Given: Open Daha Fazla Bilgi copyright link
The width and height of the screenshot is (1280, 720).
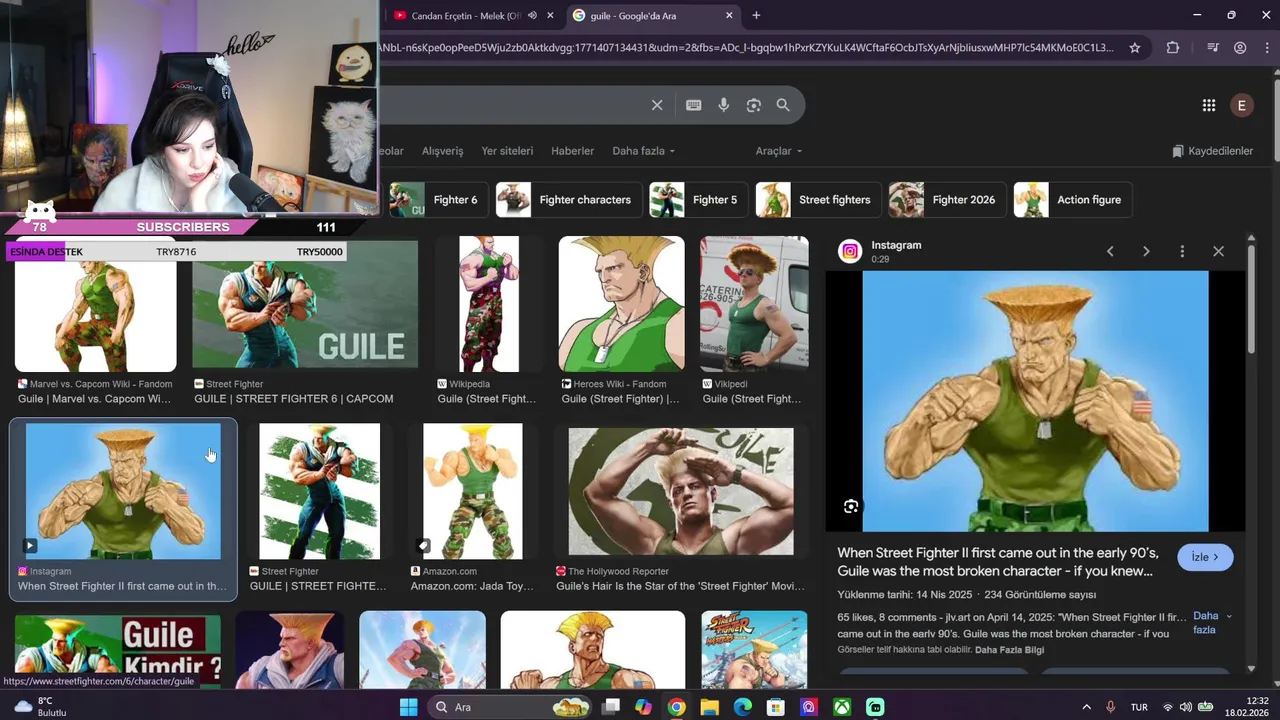Looking at the screenshot, I should 1009,650.
